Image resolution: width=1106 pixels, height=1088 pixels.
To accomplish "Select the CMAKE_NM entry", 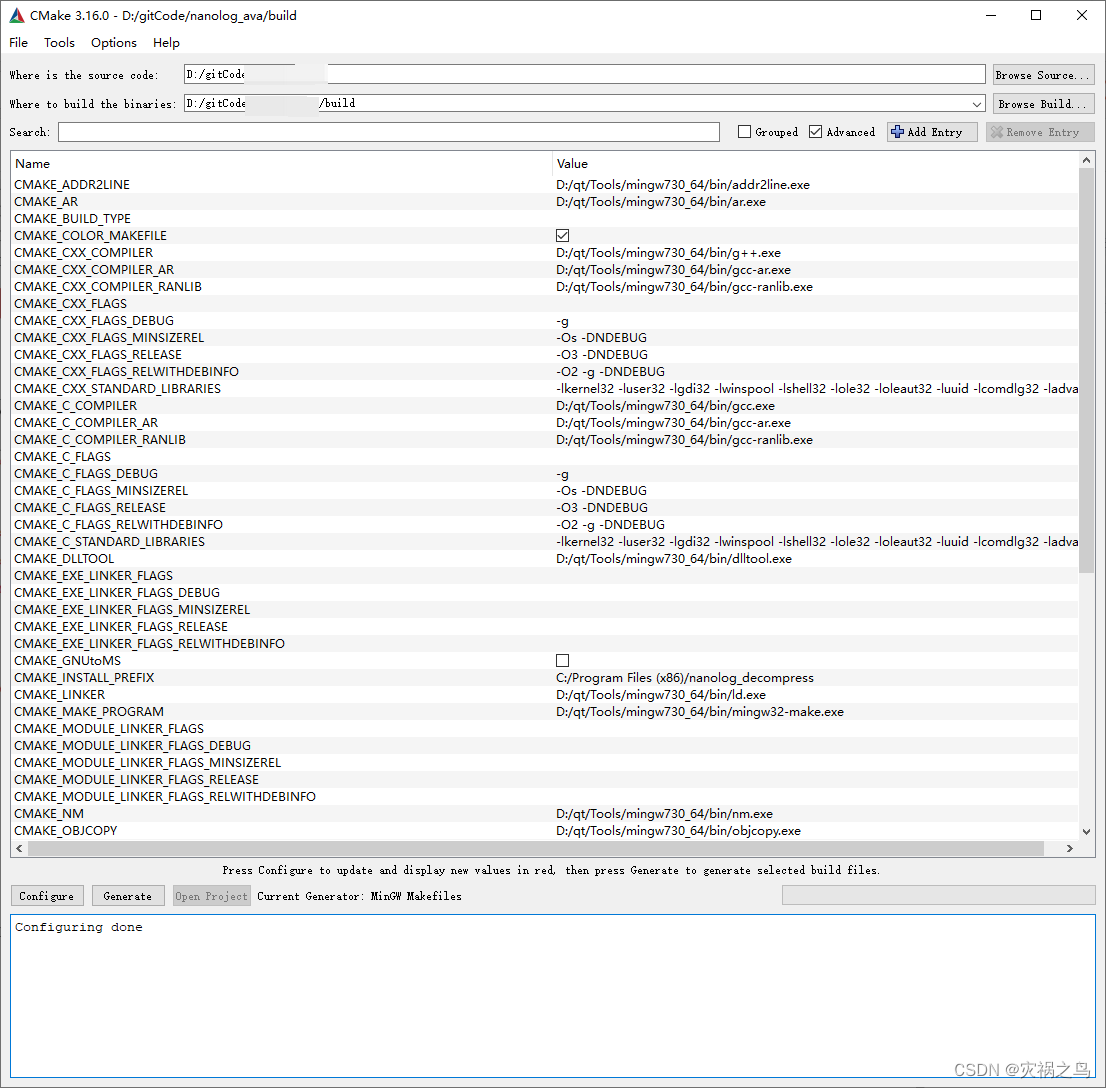I will point(49,814).
